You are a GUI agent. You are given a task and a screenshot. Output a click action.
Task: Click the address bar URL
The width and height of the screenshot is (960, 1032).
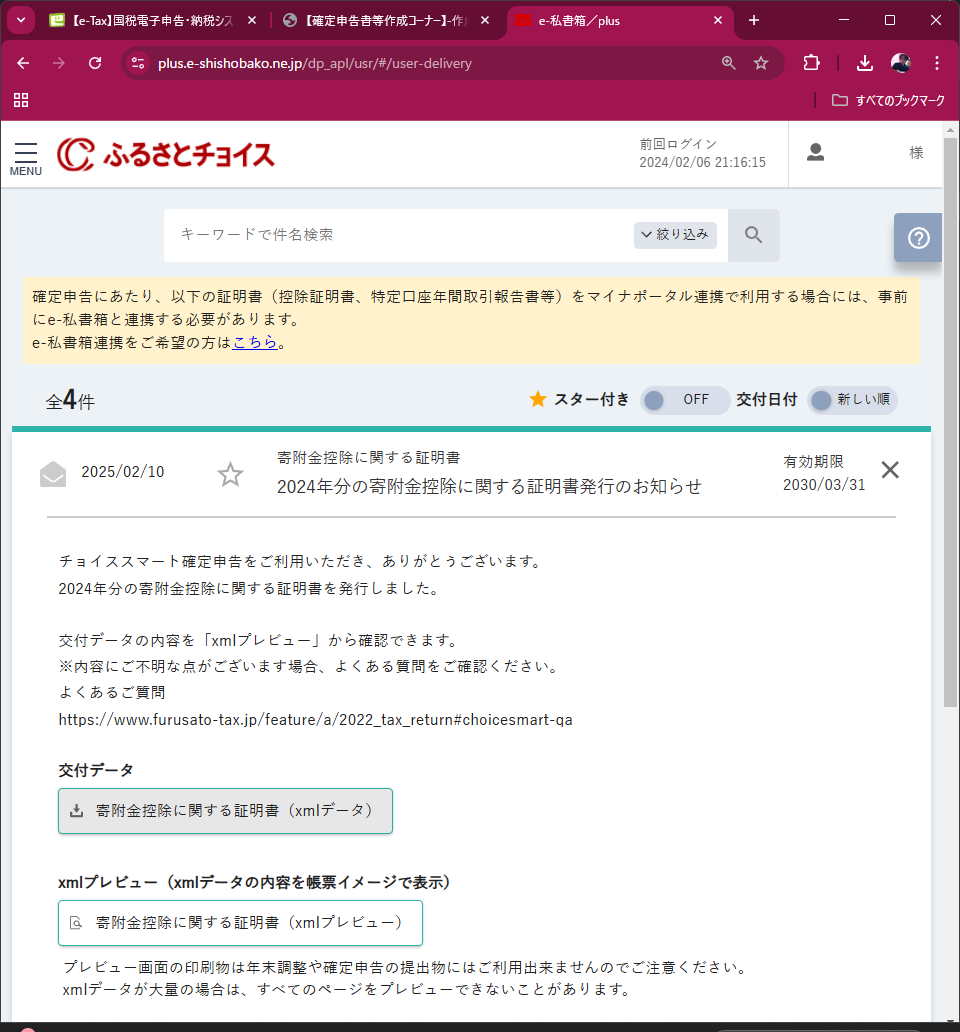click(315, 63)
